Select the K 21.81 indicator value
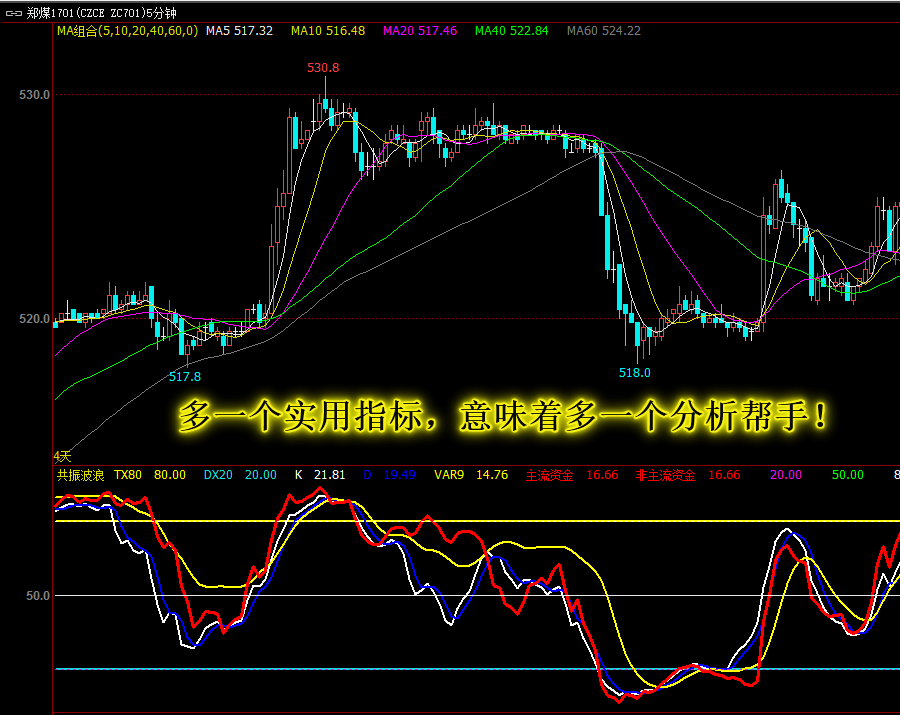The width and height of the screenshot is (900, 715). (320, 475)
